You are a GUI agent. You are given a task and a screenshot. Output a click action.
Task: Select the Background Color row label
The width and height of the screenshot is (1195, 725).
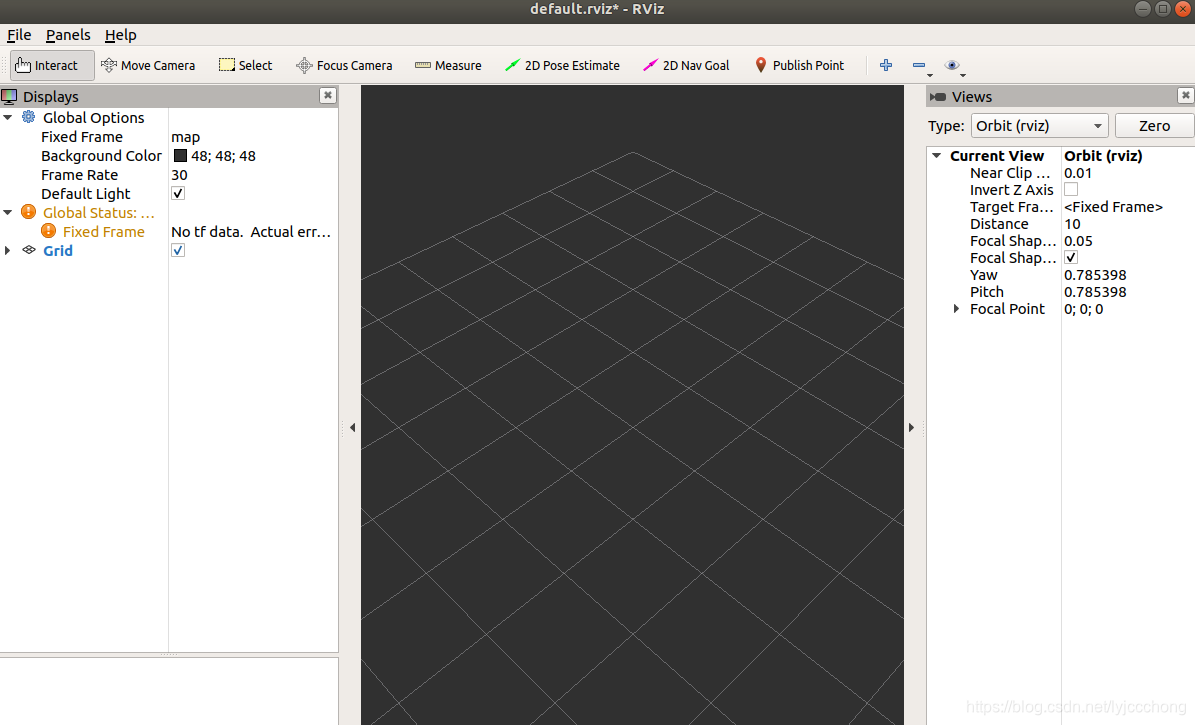101,156
